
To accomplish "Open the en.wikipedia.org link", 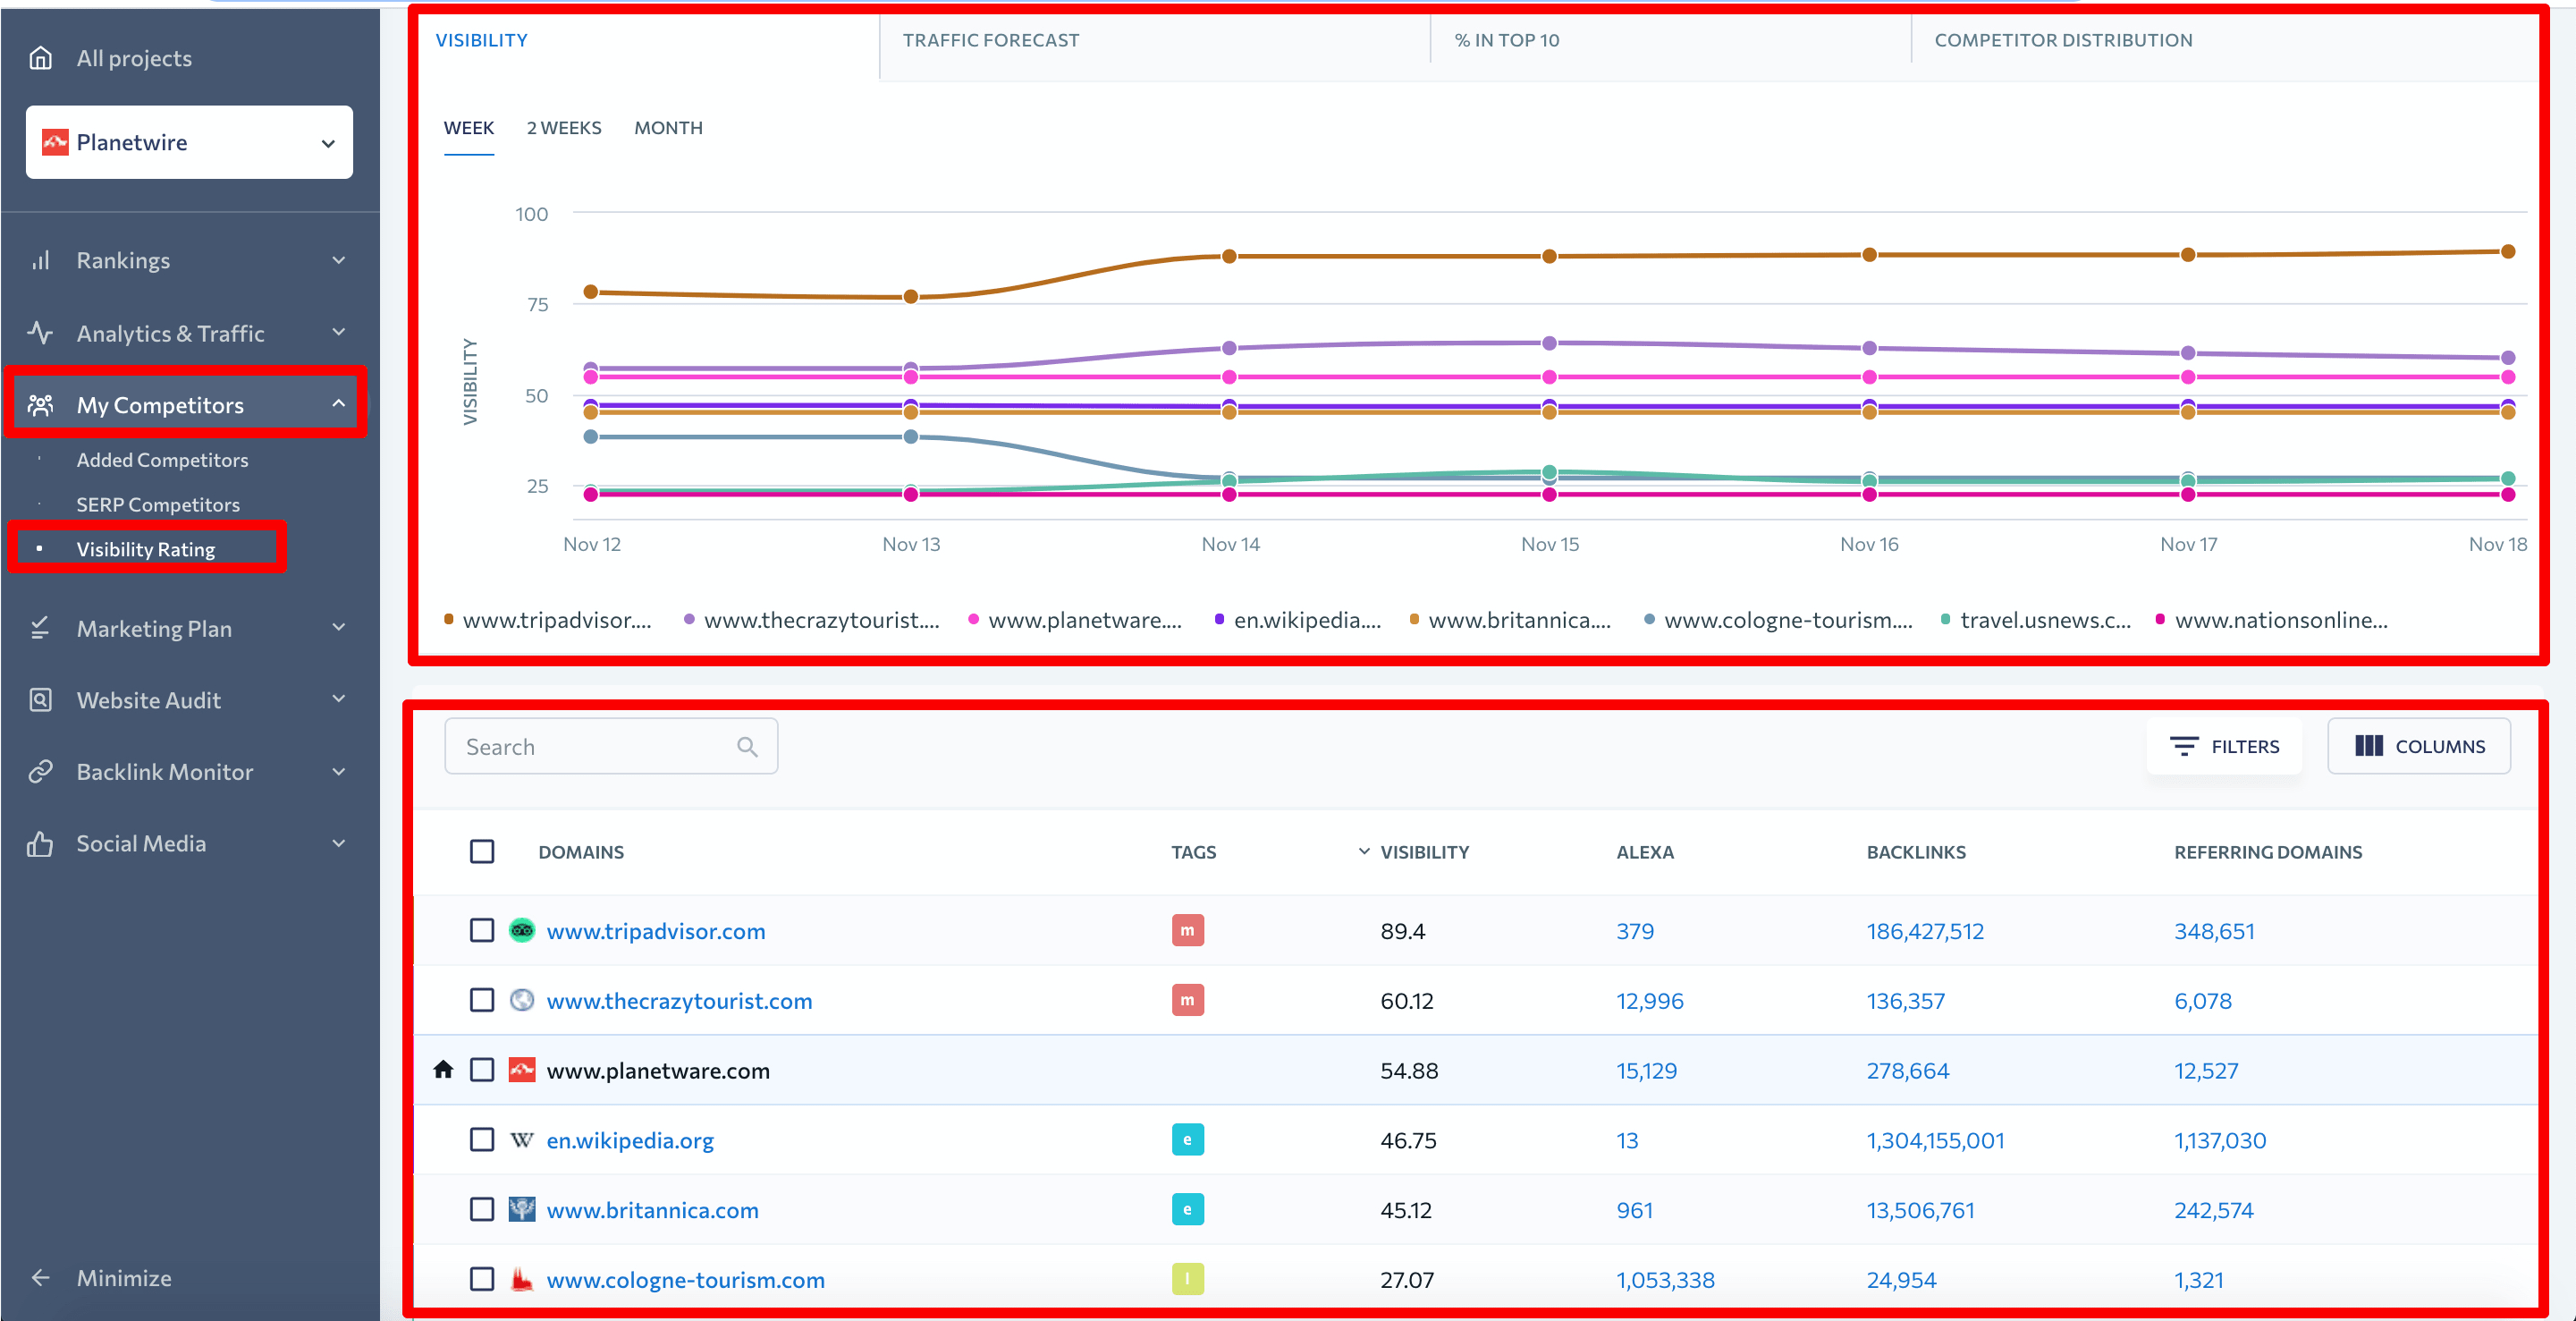I will [x=630, y=1140].
